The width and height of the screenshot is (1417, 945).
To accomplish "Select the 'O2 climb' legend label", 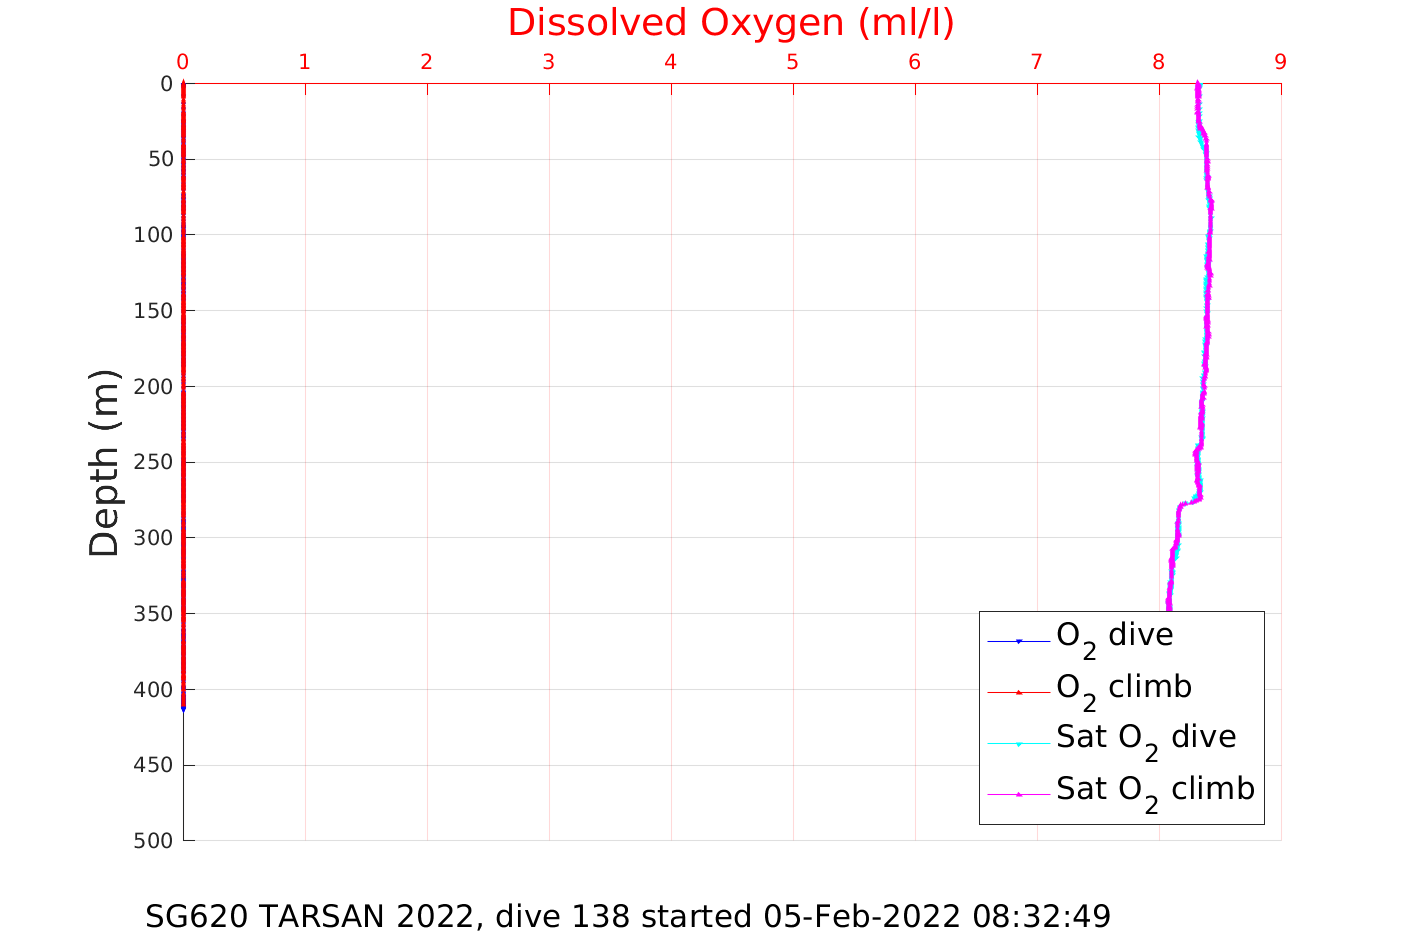I will click(x=1123, y=687).
